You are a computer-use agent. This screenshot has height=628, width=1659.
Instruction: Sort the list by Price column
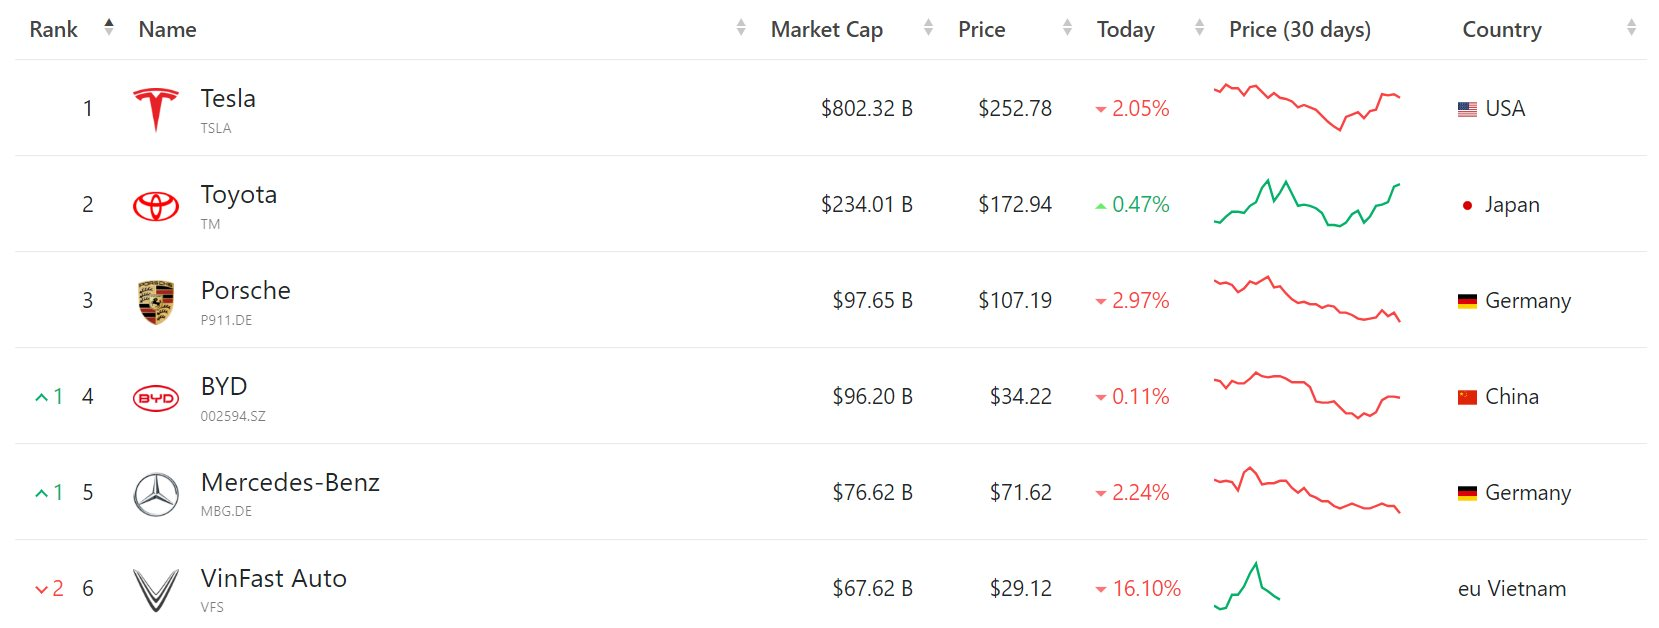point(1067,28)
